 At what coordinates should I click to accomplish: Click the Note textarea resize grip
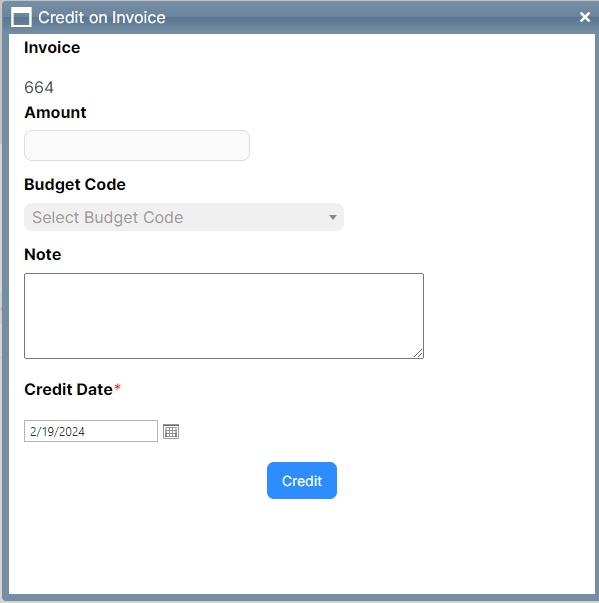click(418, 353)
